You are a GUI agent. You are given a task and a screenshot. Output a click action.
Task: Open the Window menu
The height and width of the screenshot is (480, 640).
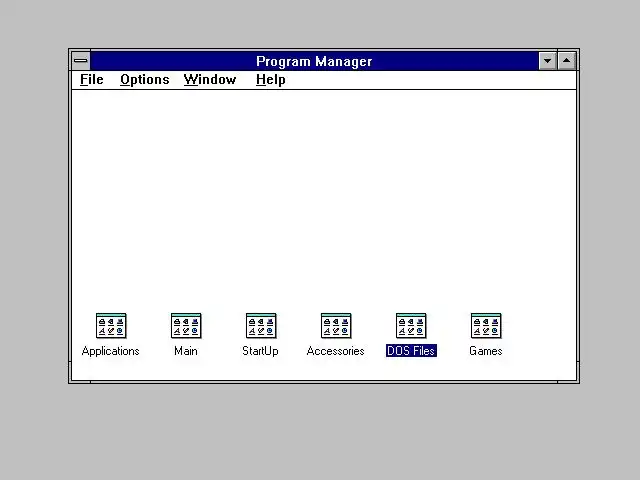(210, 80)
